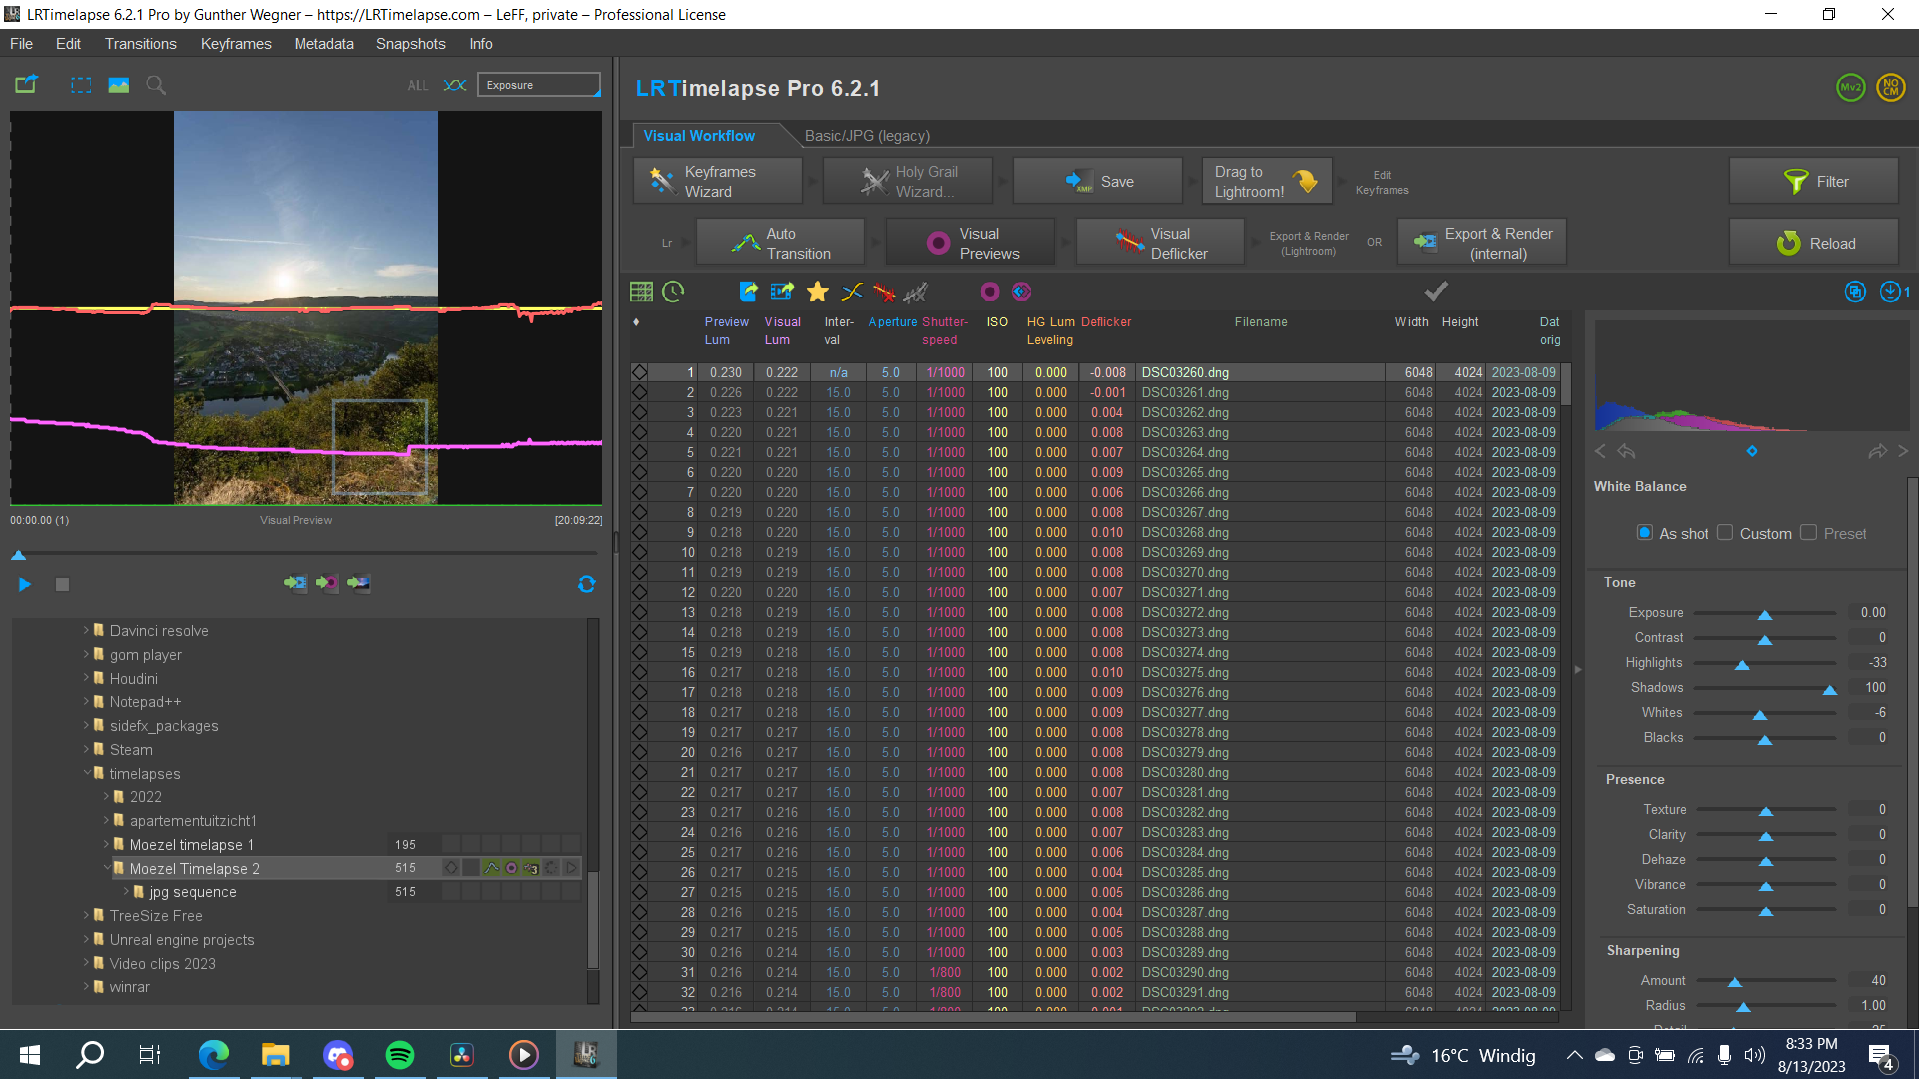Toggle keyframe diamond for DSC03285.dng row
This screenshot has height=1079, width=1919.
click(639, 872)
